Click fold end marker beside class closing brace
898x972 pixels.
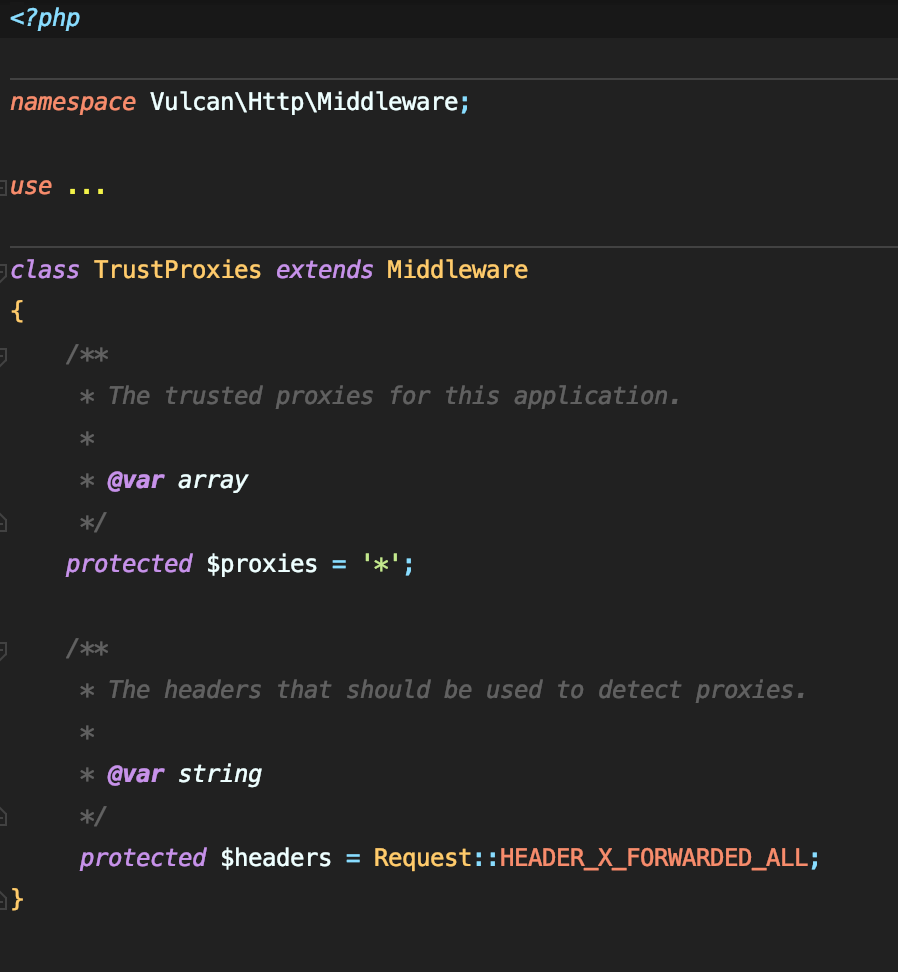tap(4, 900)
